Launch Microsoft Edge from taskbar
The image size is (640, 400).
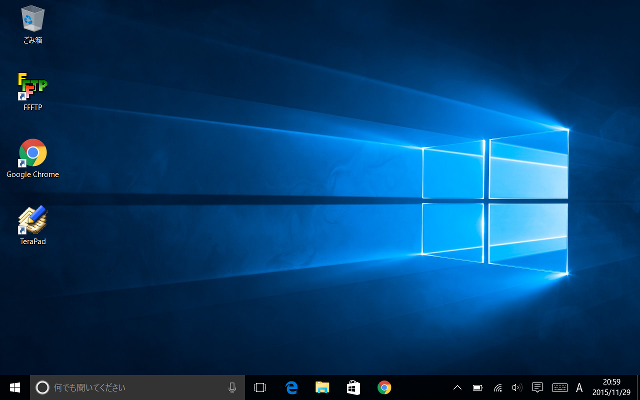tap(292, 387)
